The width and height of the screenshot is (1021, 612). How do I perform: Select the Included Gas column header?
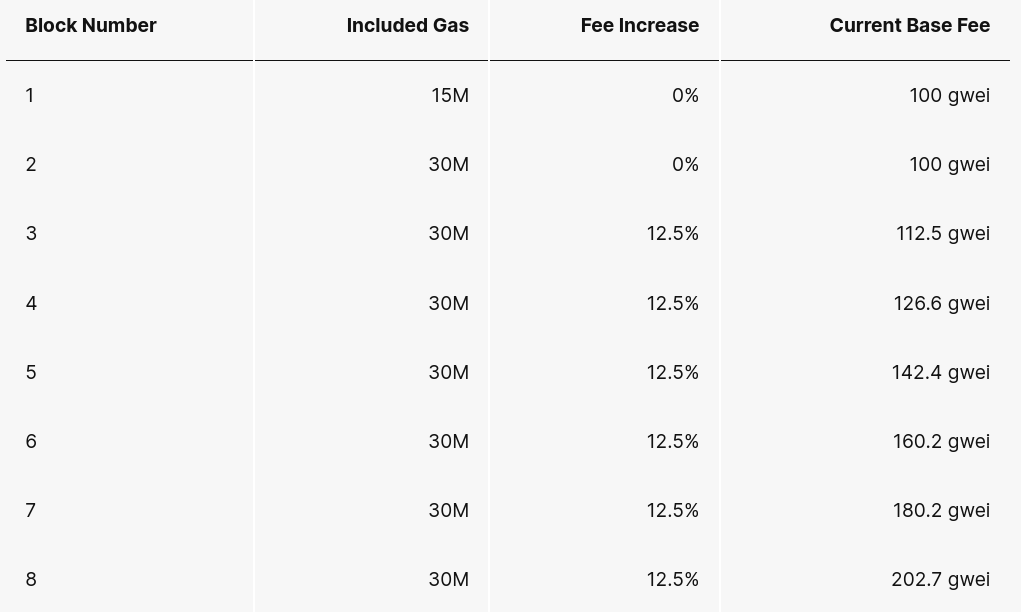[x=408, y=25]
